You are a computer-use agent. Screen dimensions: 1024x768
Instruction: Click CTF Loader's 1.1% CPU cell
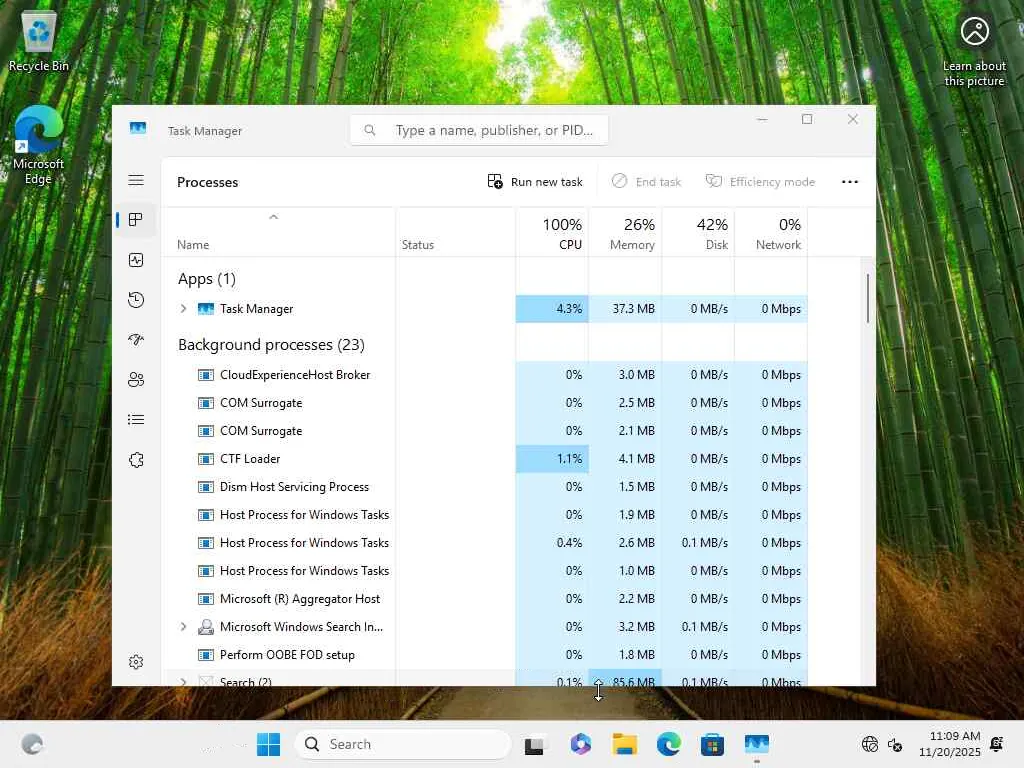click(x=552, y=458)
